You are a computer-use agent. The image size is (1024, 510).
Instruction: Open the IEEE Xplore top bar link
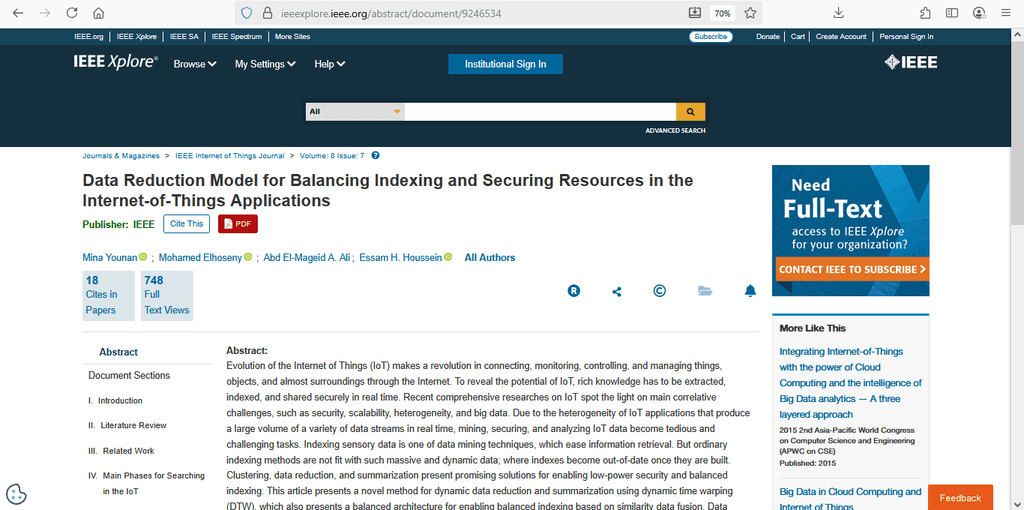(x=136, y=37)
